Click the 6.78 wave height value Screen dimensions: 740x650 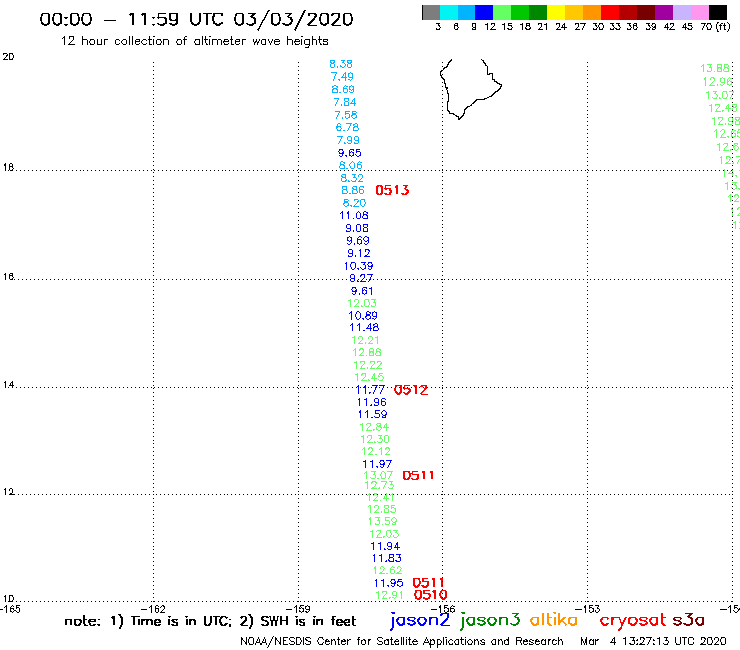[347, 127]
